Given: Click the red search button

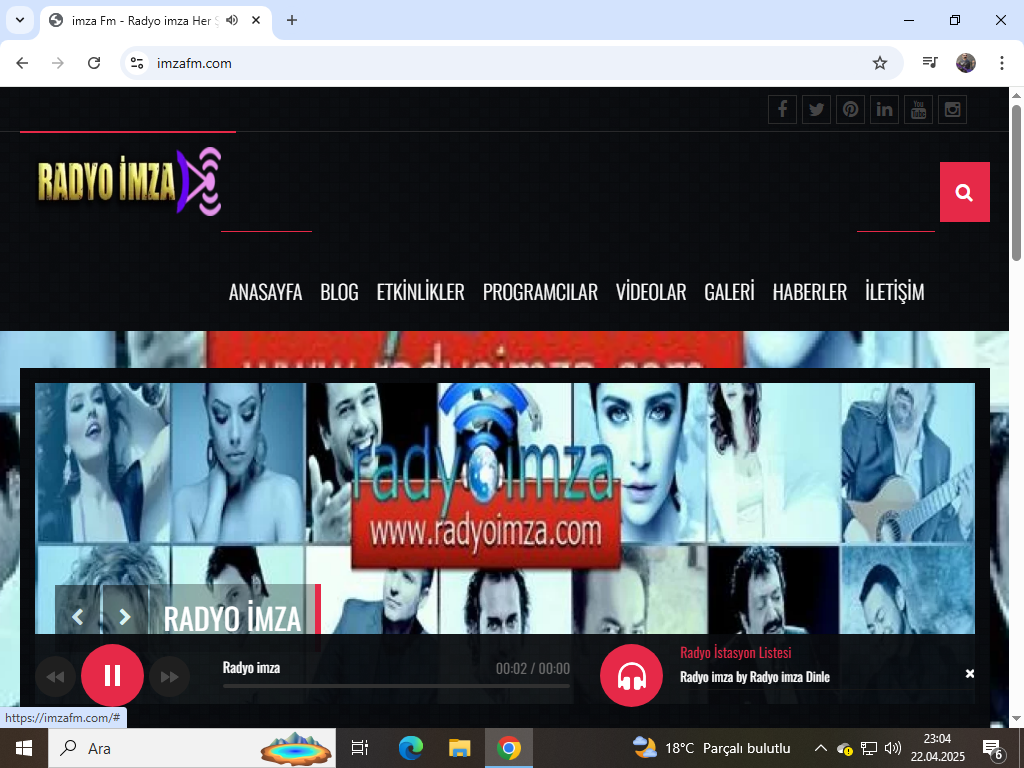Looking at the screenshot, I should click(x=965, y=192).
